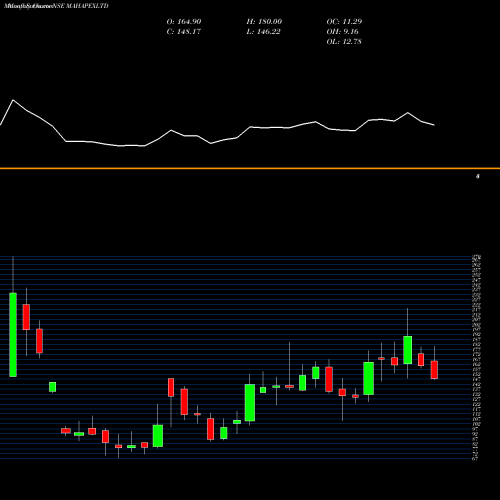Click the 'OL: 12.78' value
The image size is (500, 500).
344,42
